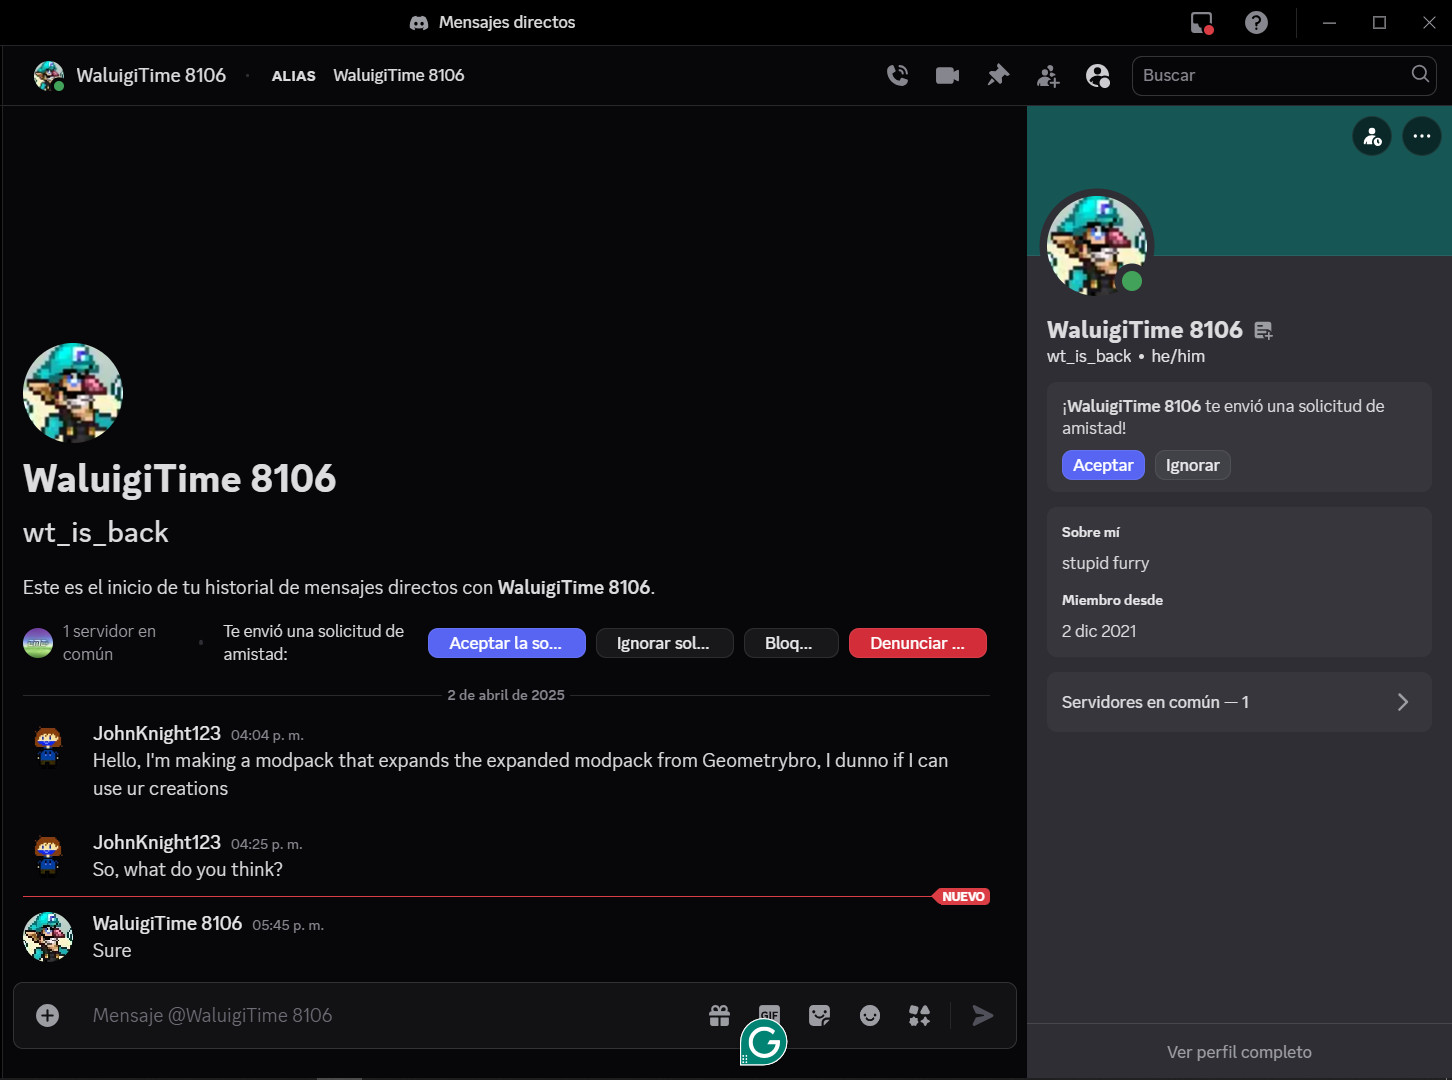Click the plus attachment button

click(x=48, y=1016)
